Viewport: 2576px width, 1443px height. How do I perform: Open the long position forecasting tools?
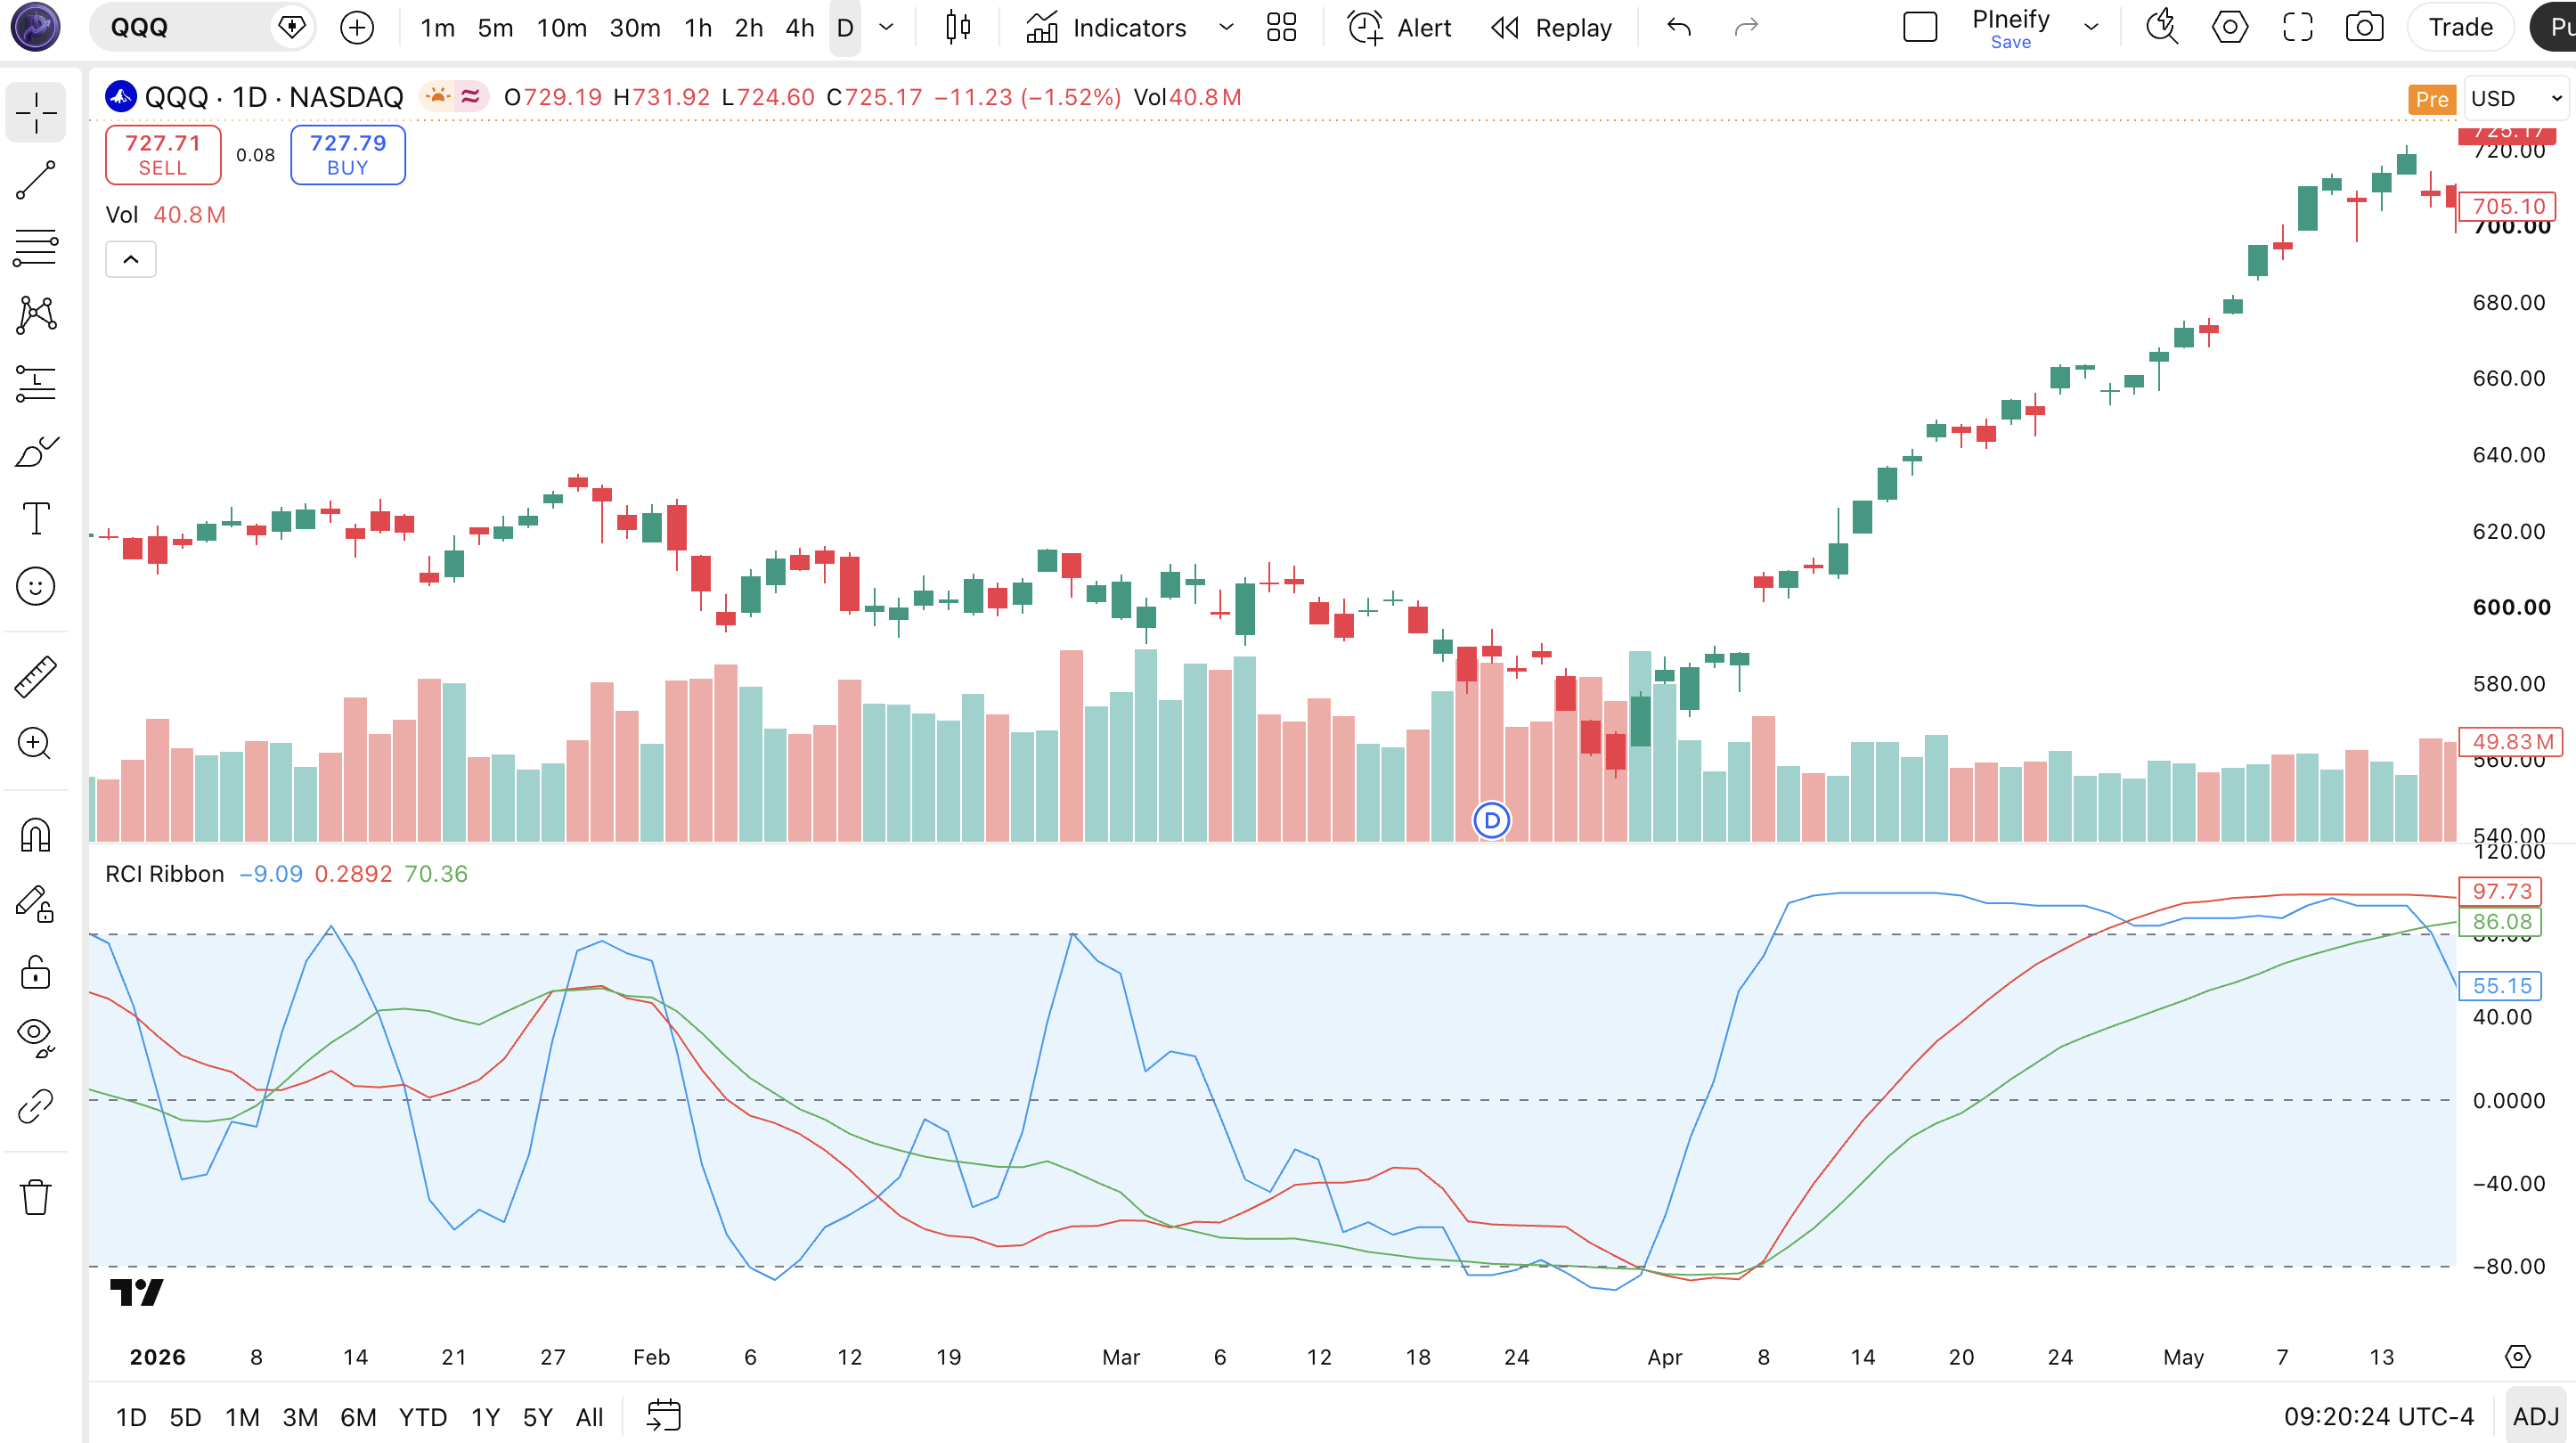[x=36, y=383]
